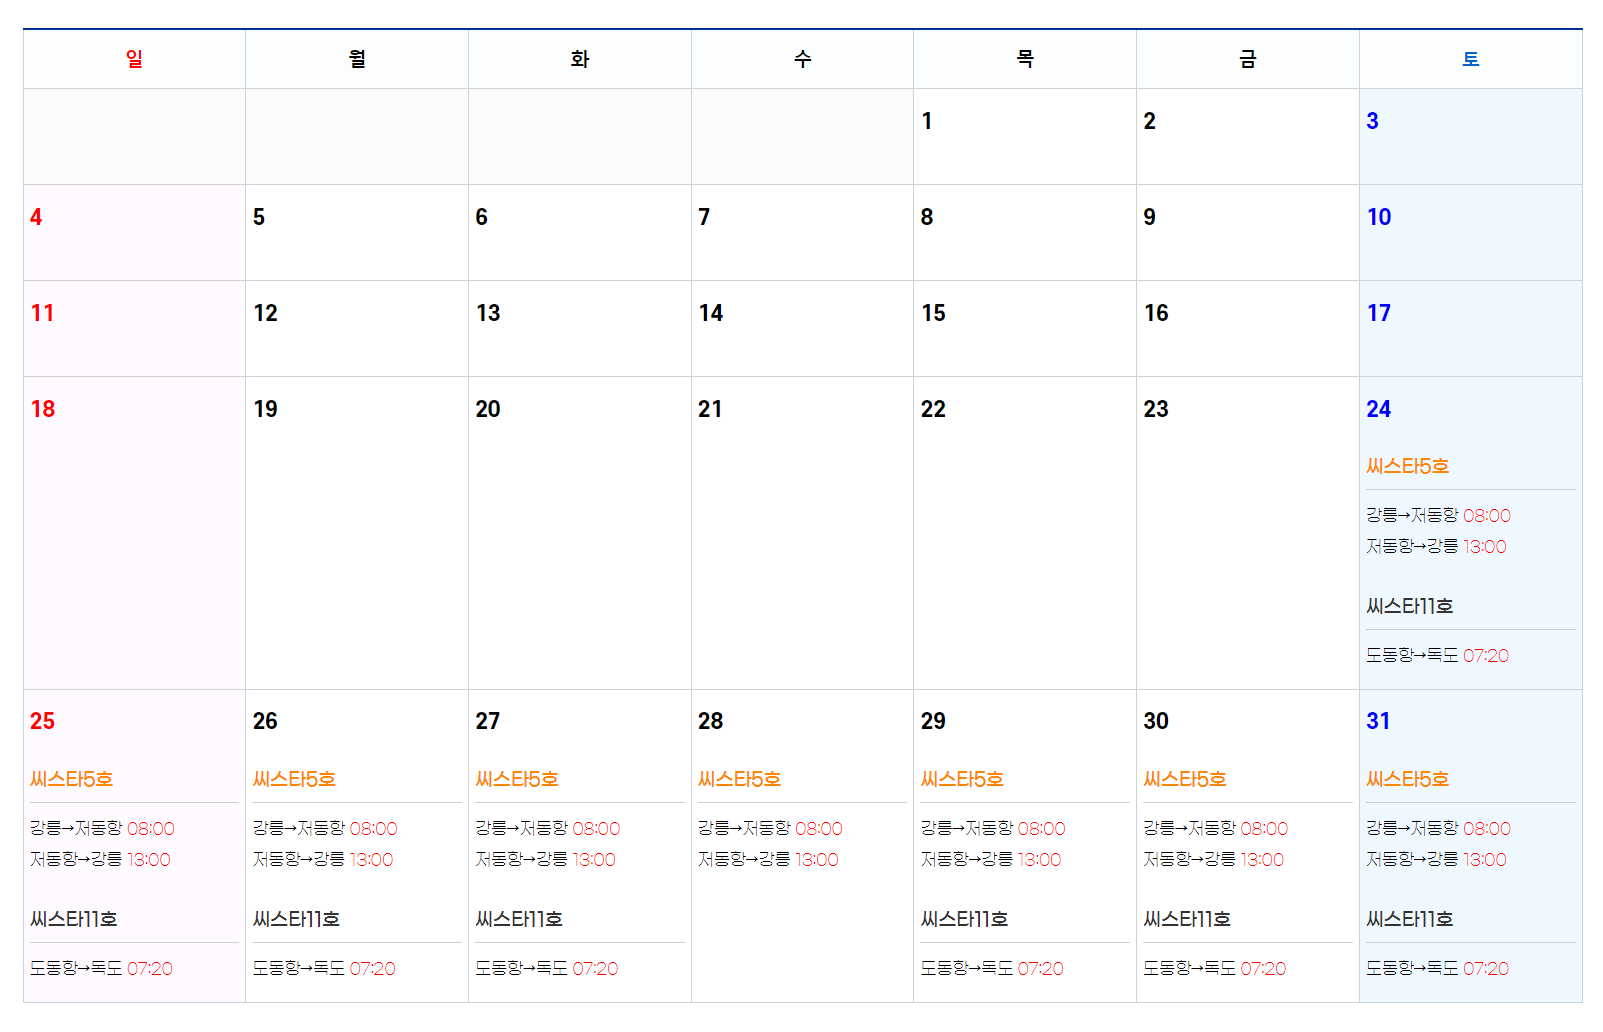Image resolution: width=1603 pixels, height=1032 pixels.
Task: Open 씨스타5호 on the 29th
Action: tap(962, 779)
